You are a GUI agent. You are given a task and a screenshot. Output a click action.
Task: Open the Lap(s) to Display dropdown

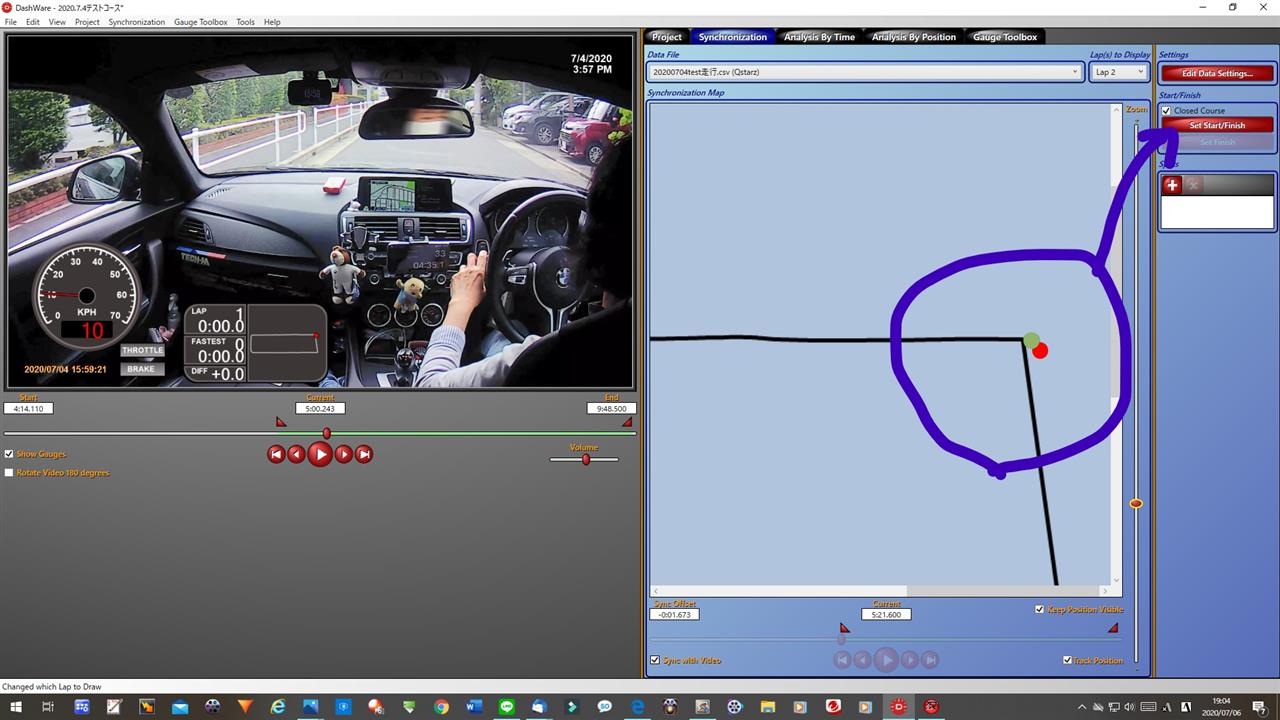tap(1118, 72)
